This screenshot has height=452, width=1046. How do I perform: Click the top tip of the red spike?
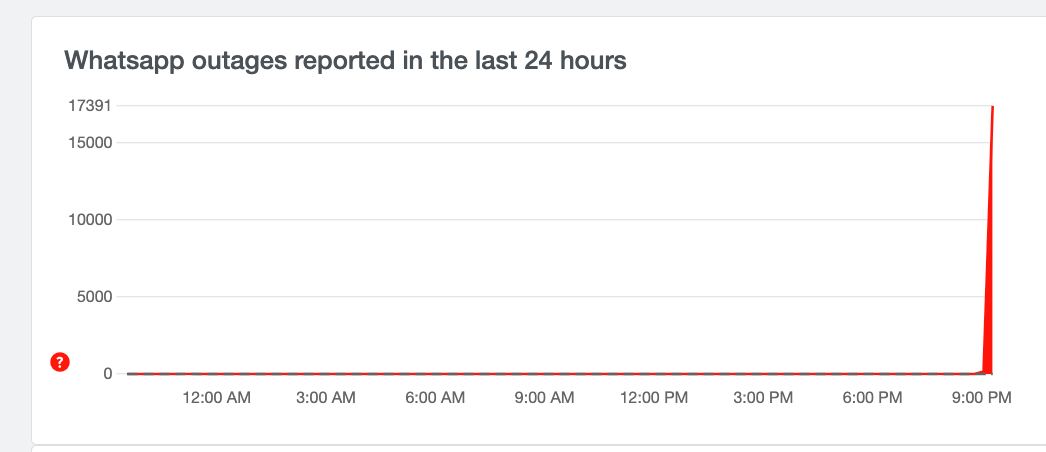coord(992,107)
